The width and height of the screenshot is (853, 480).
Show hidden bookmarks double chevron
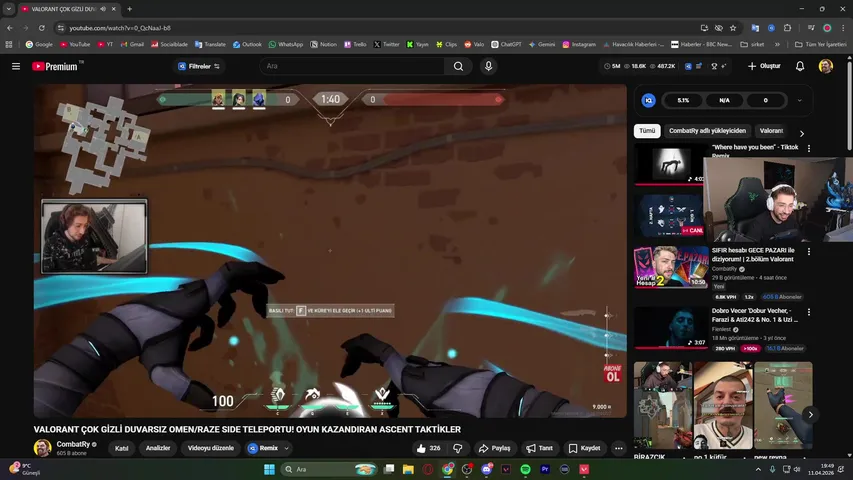777,45
